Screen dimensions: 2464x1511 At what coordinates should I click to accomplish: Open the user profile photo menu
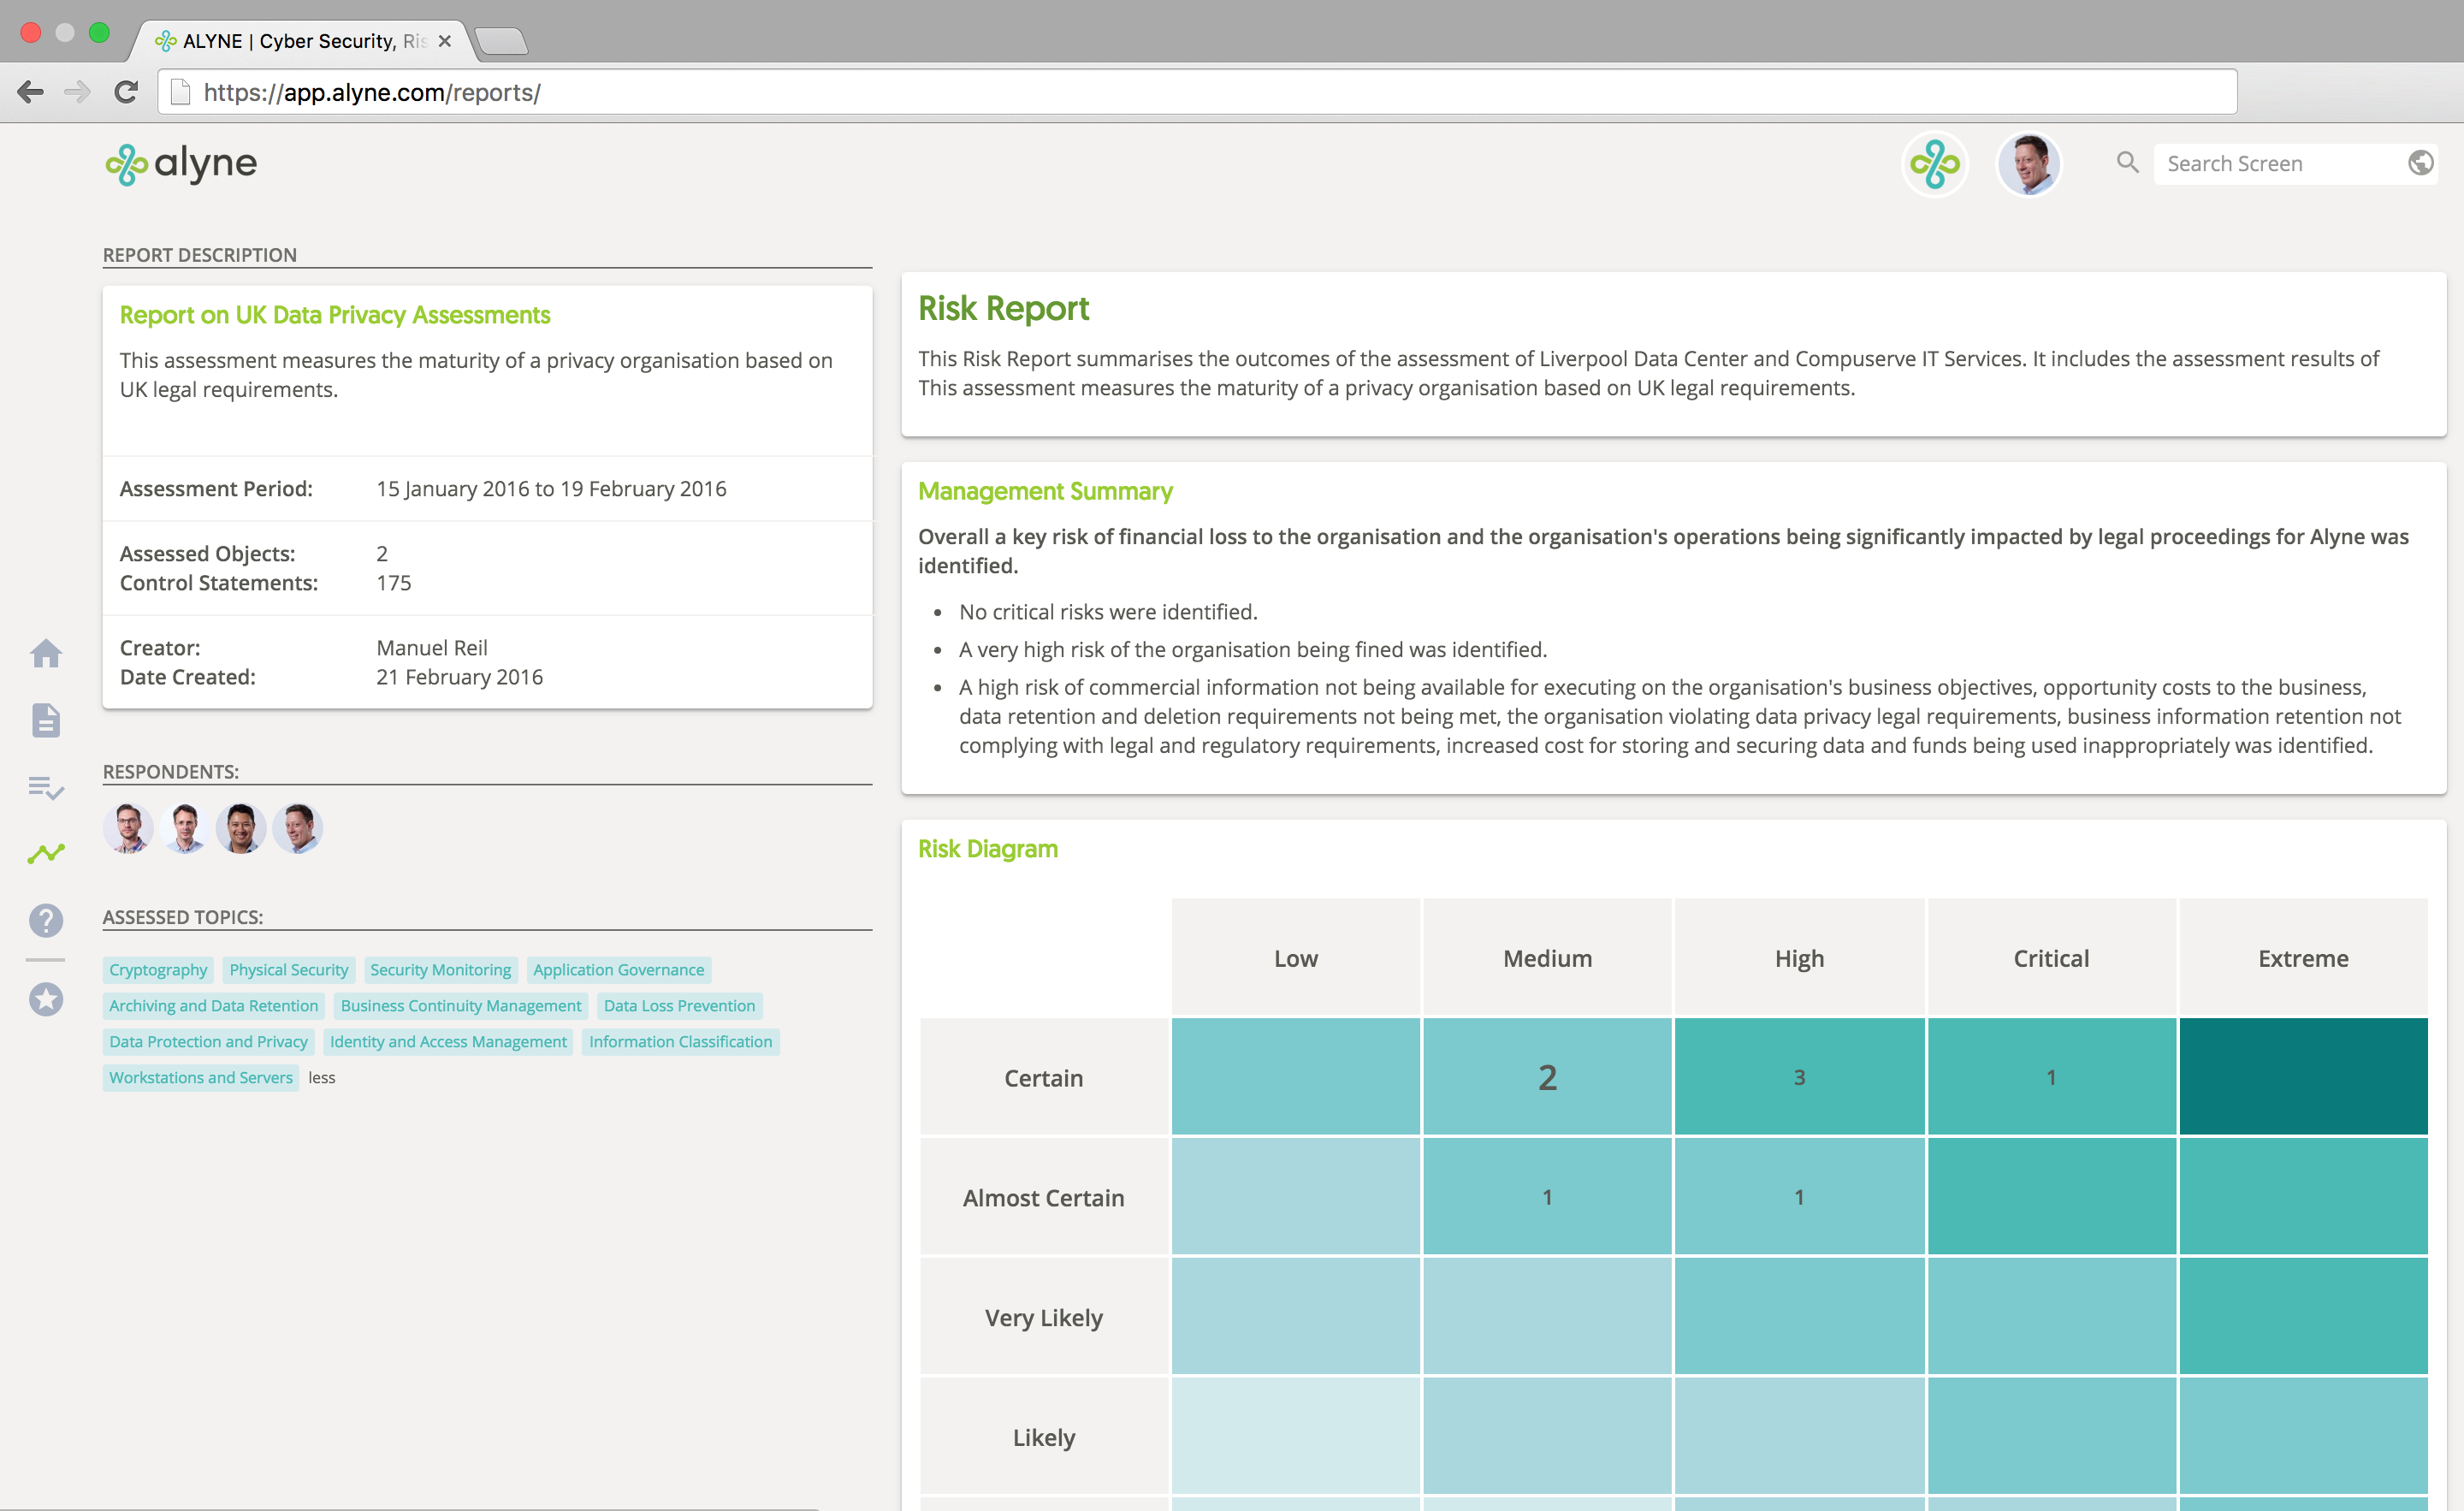(x=2028, y=164)
